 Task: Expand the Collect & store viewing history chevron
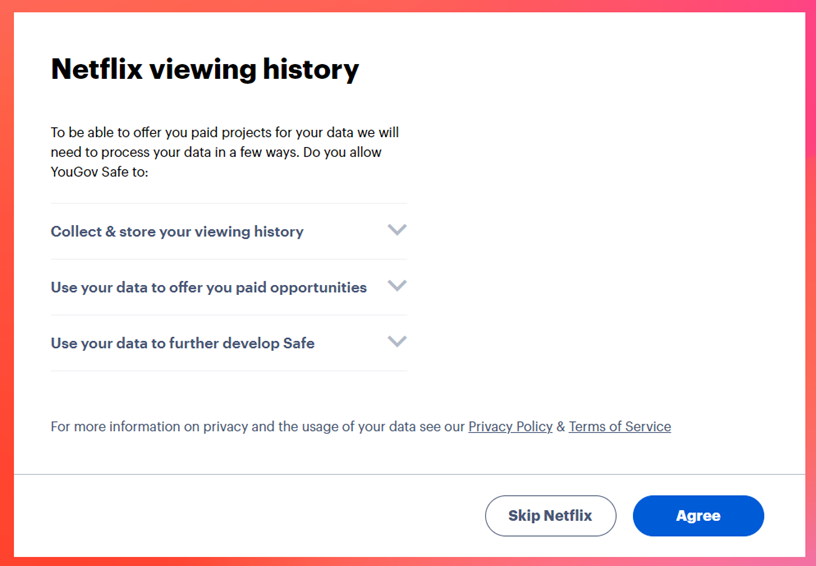(397, 230)
